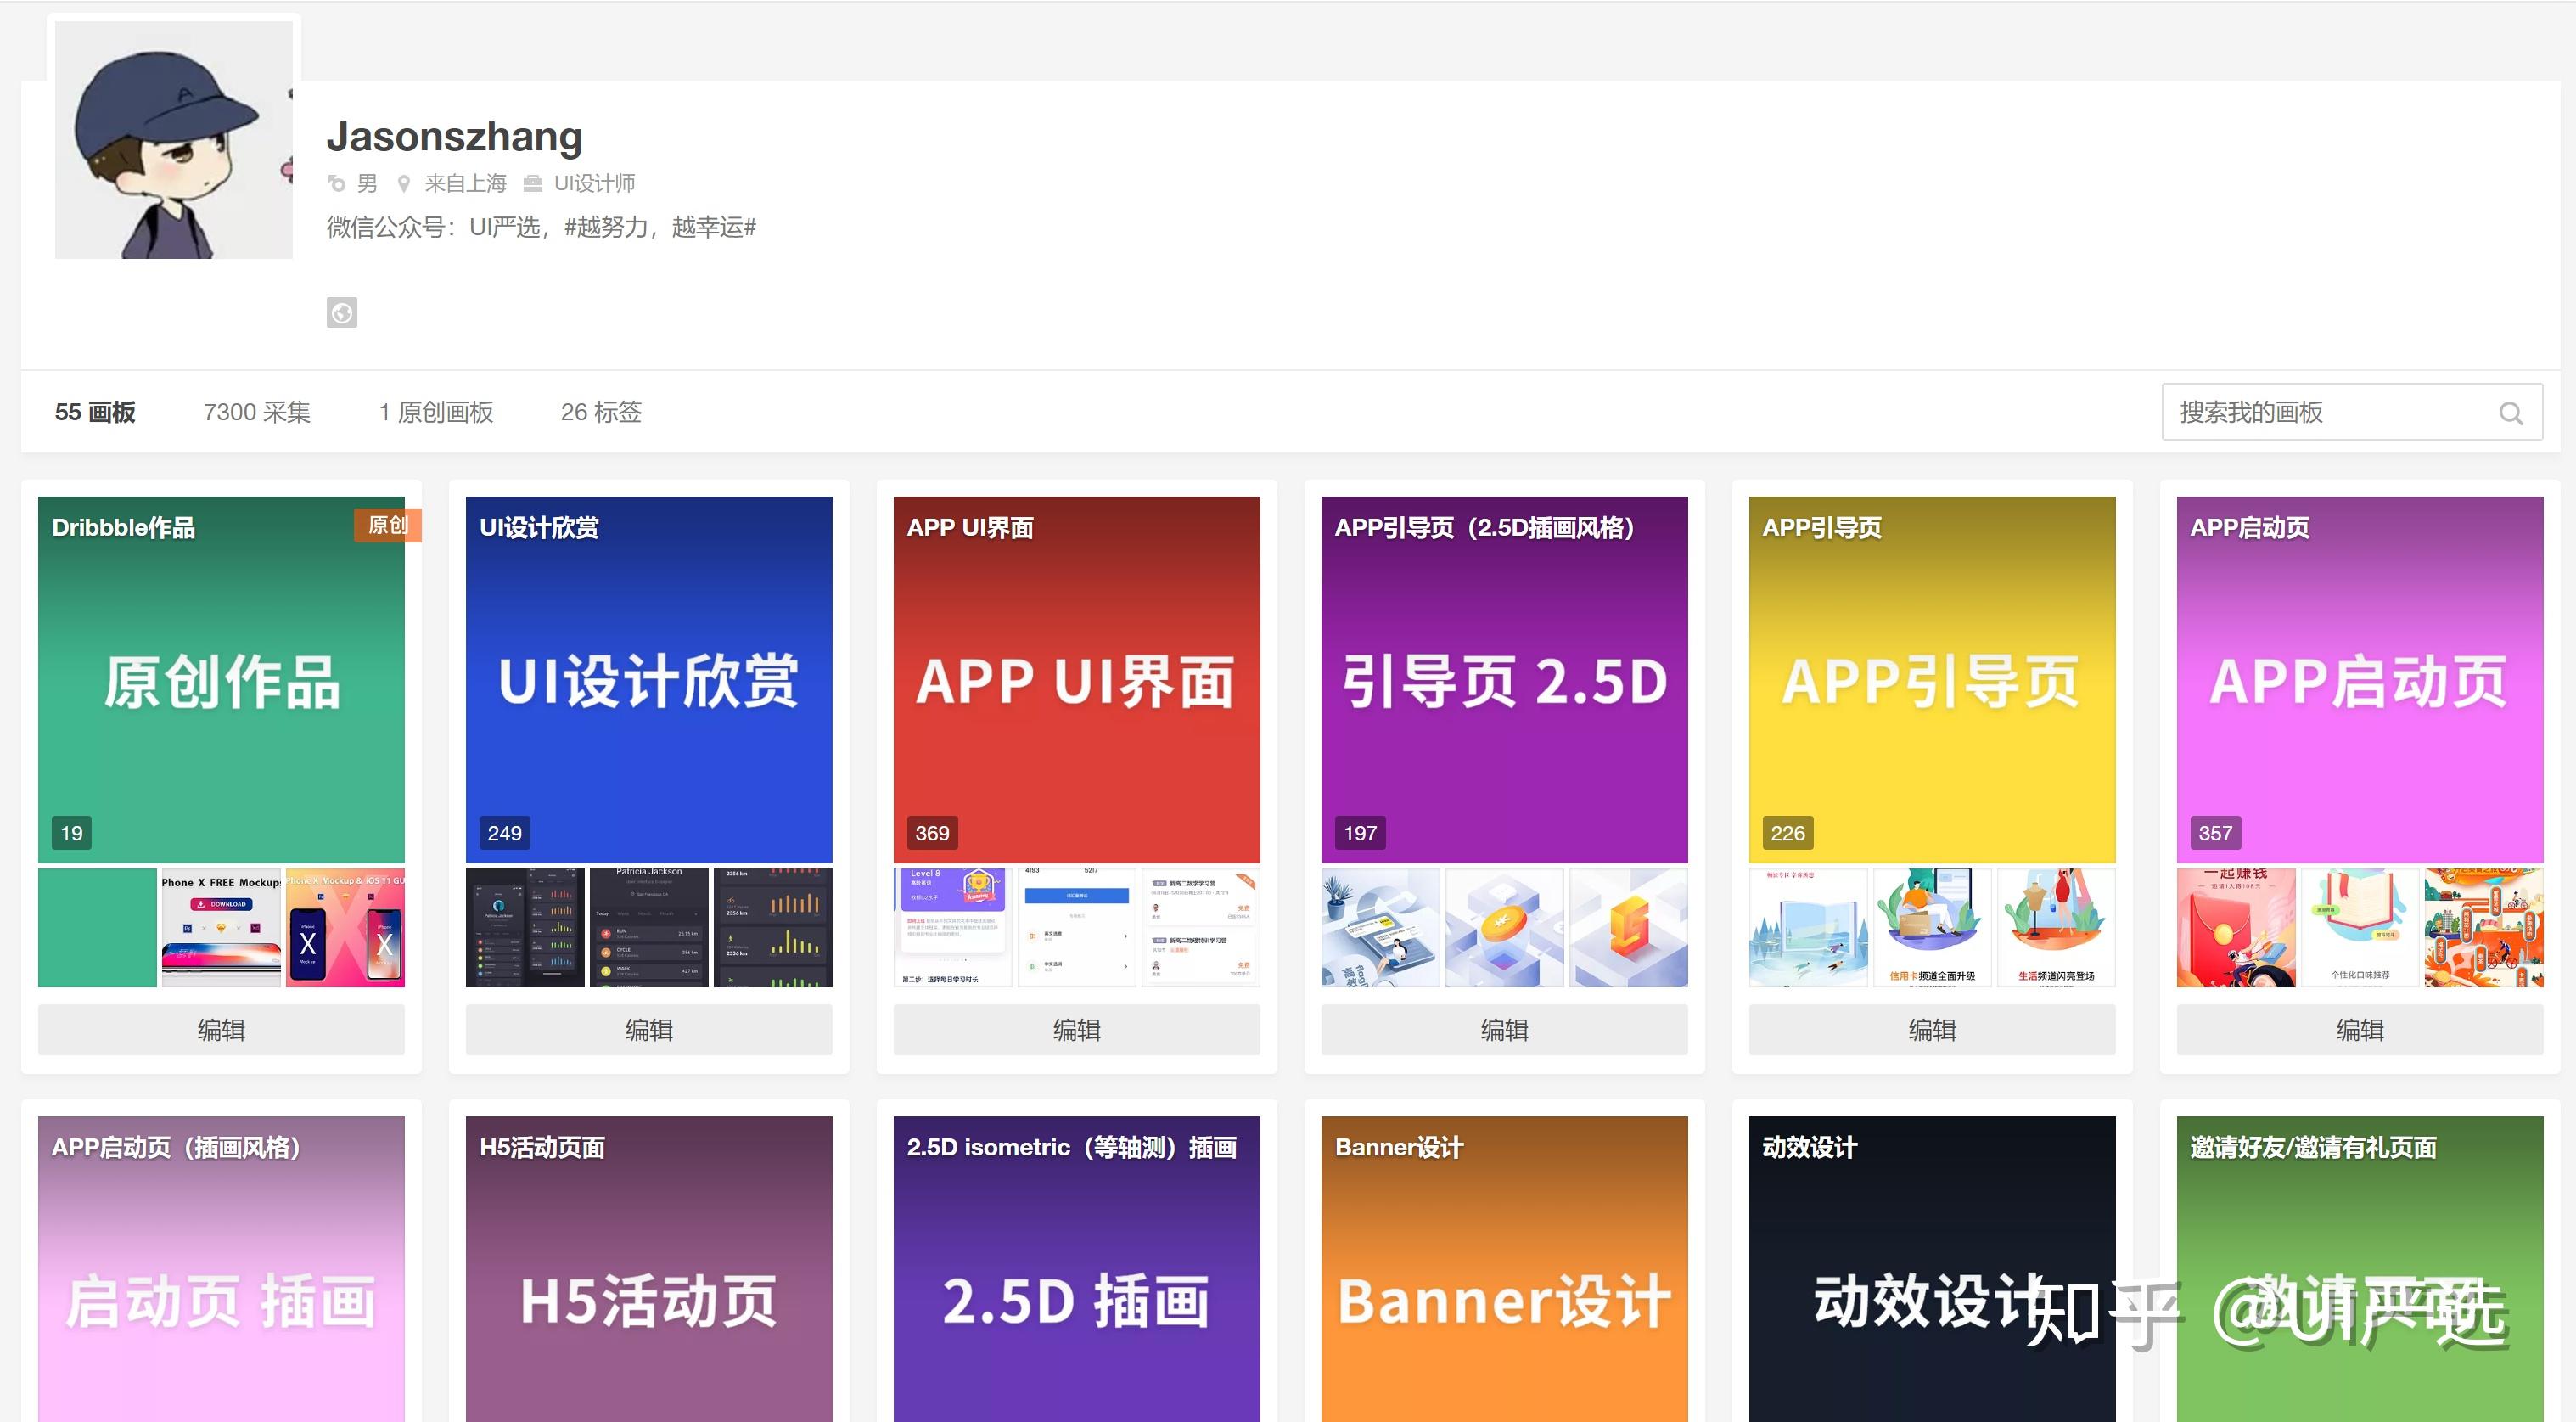Image resolution: width=2576 pixels, height=1422 pixels.
Task: Open the orange Banner设计 board cover
Action: tap(1504, 1270)
